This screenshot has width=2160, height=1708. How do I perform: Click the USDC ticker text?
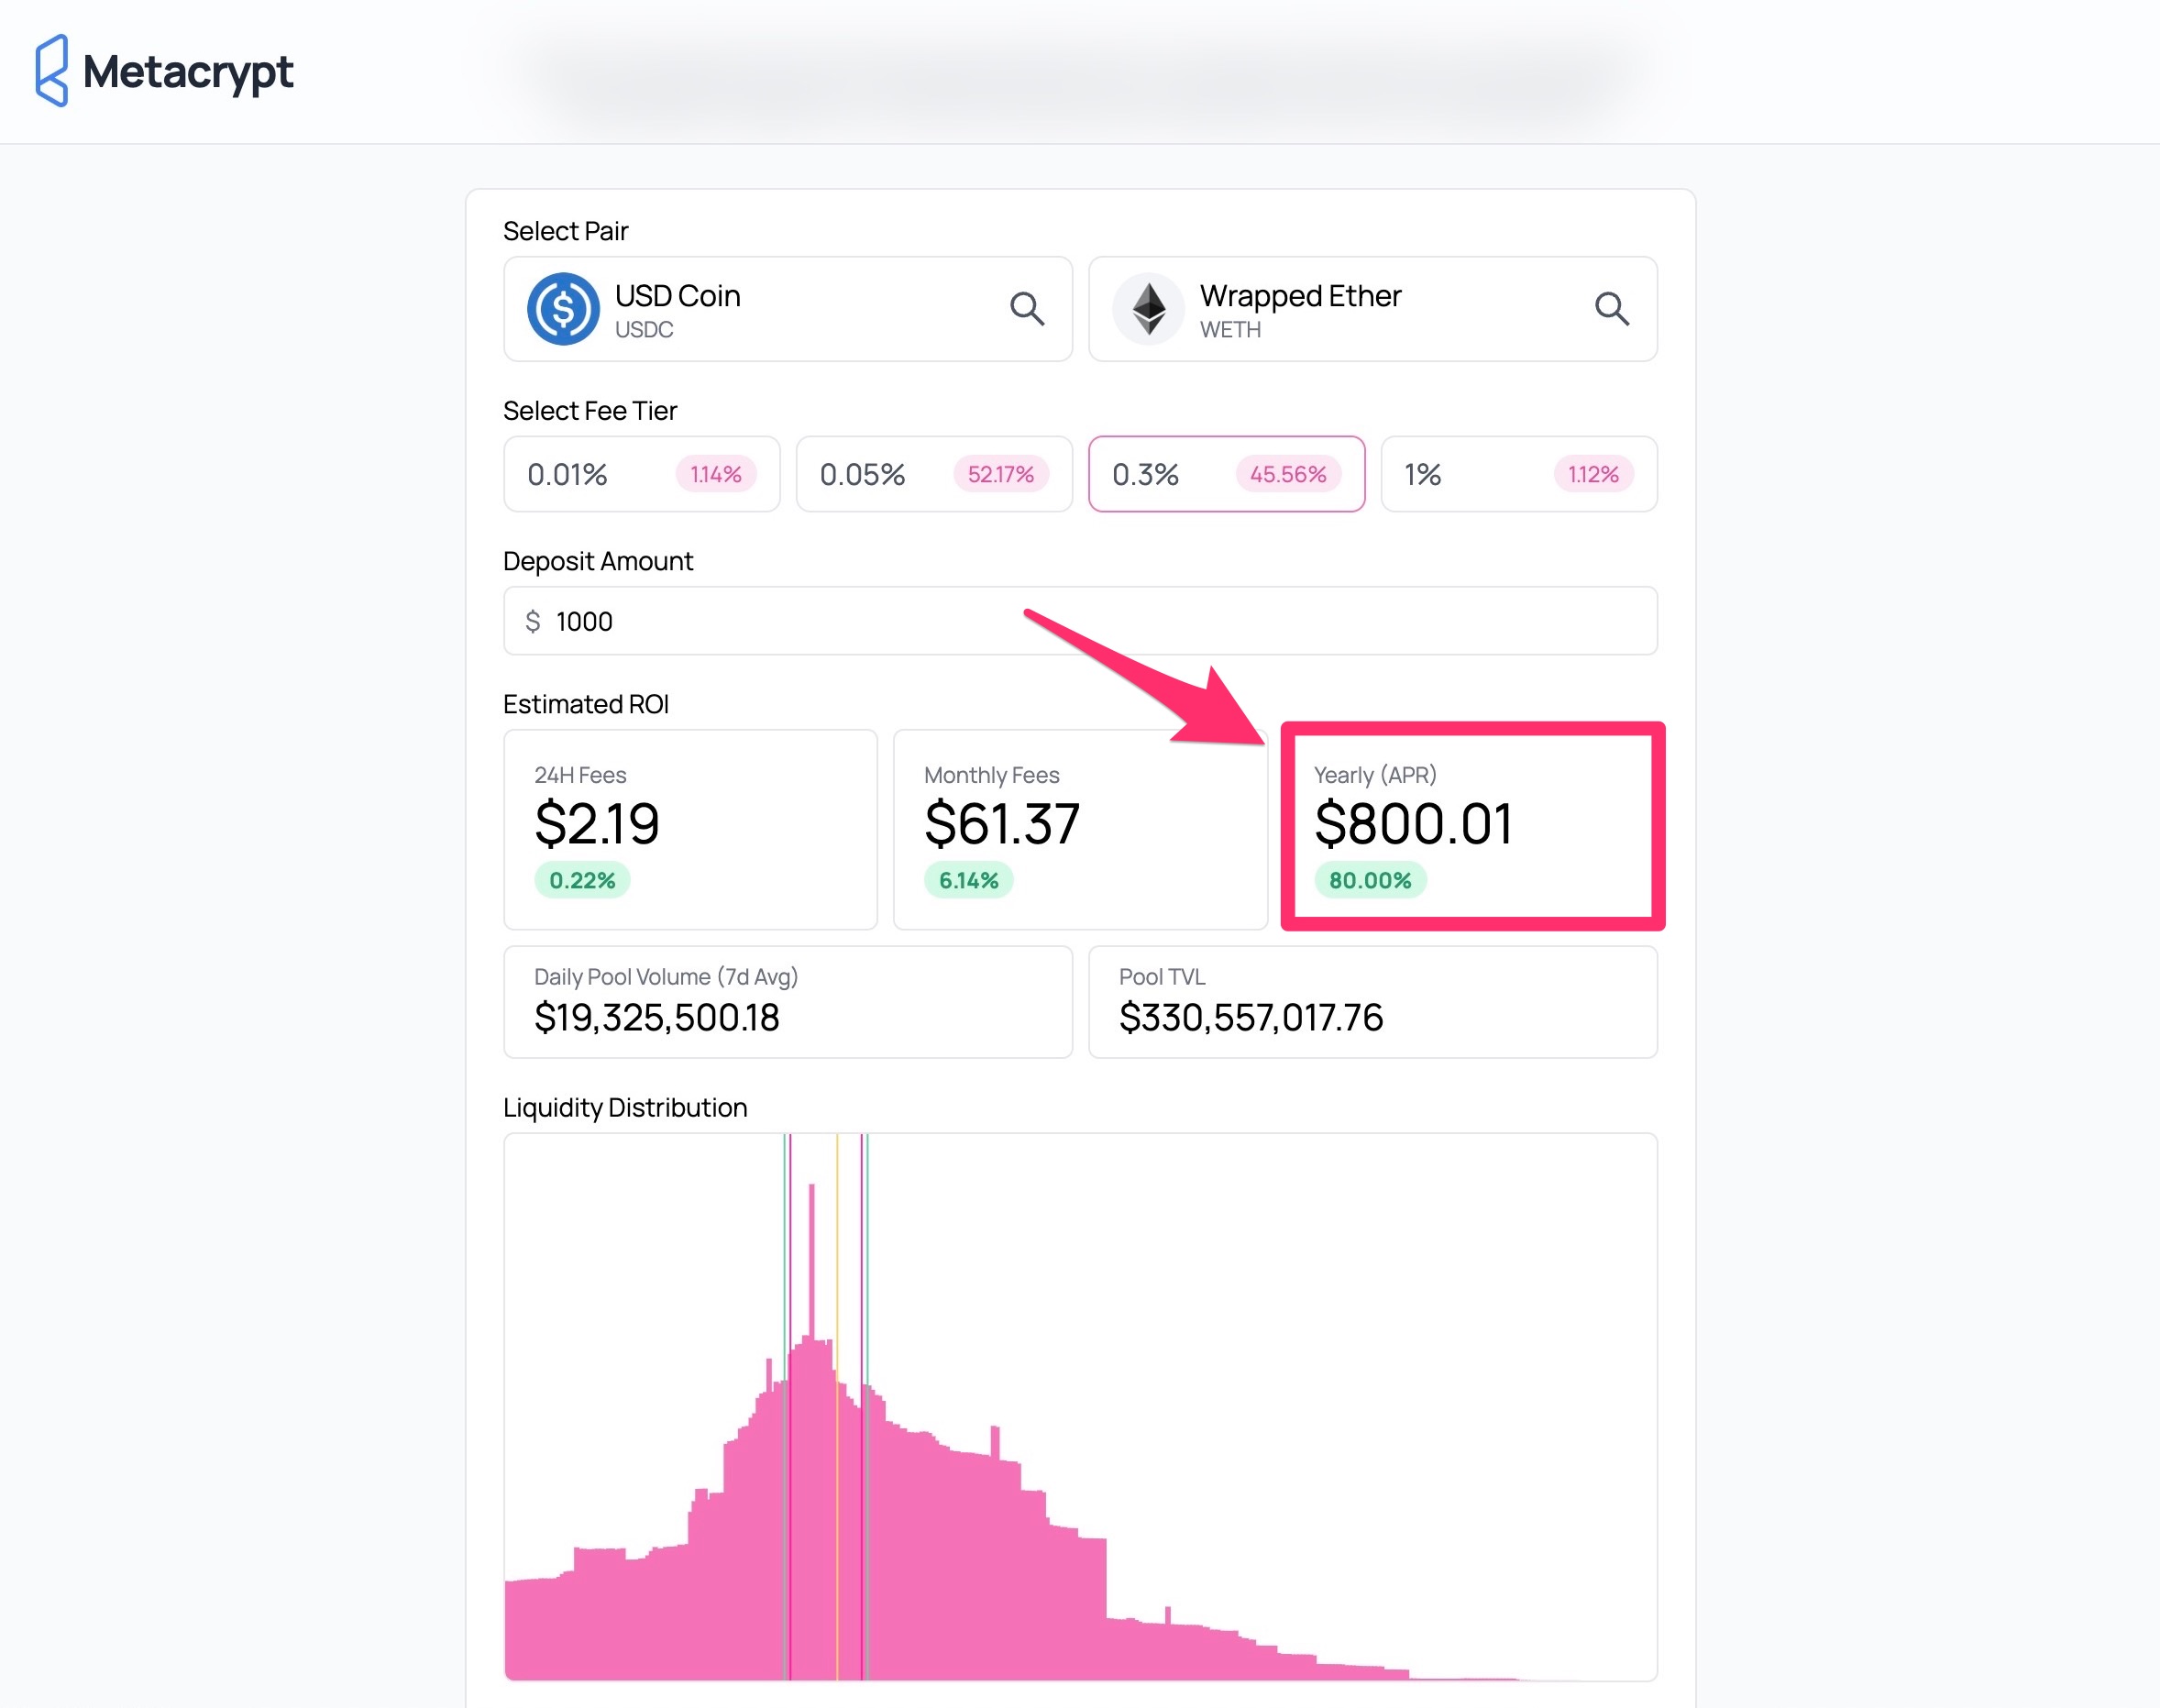[644, 330]
